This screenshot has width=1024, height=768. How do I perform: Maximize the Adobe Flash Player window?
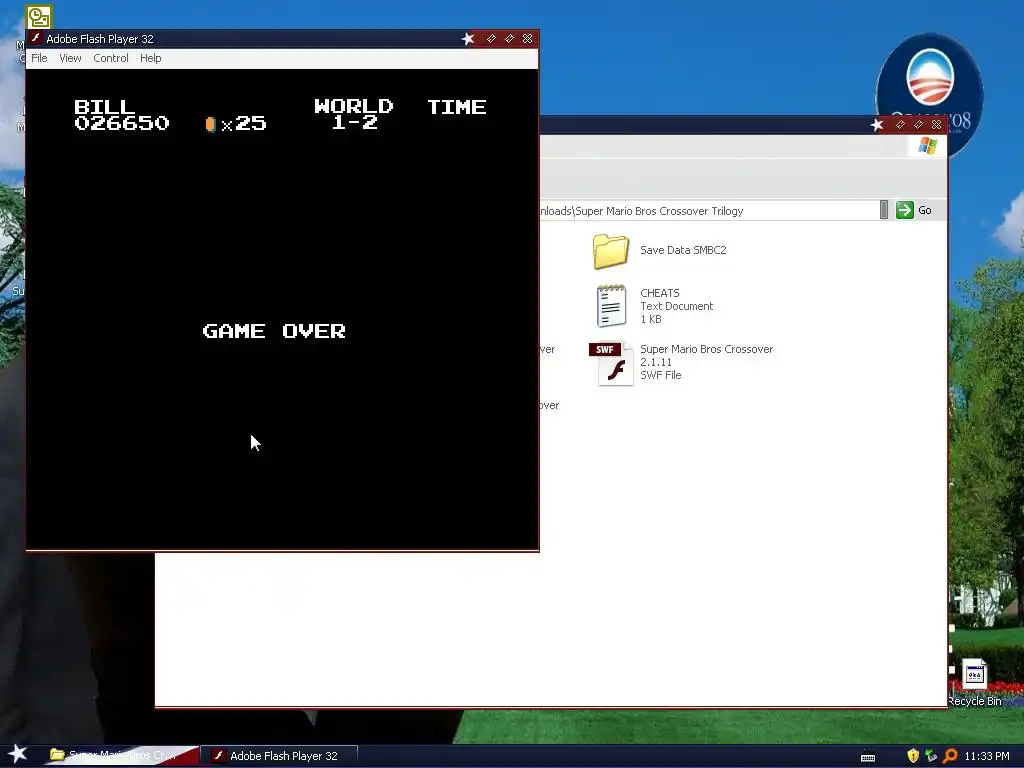click(x=509, y=39)
